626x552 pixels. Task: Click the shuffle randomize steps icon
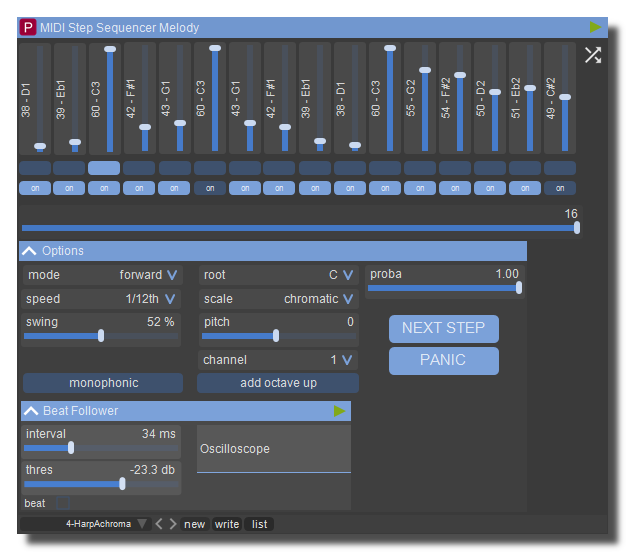point(593,55)
